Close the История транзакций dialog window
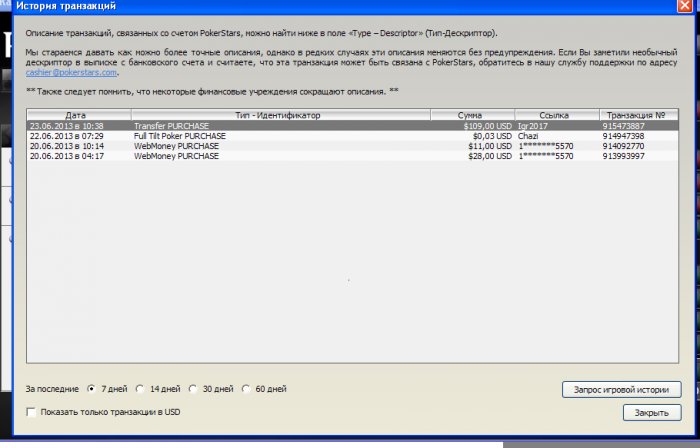This screenshot has width=700, height=448. (684, 5)
